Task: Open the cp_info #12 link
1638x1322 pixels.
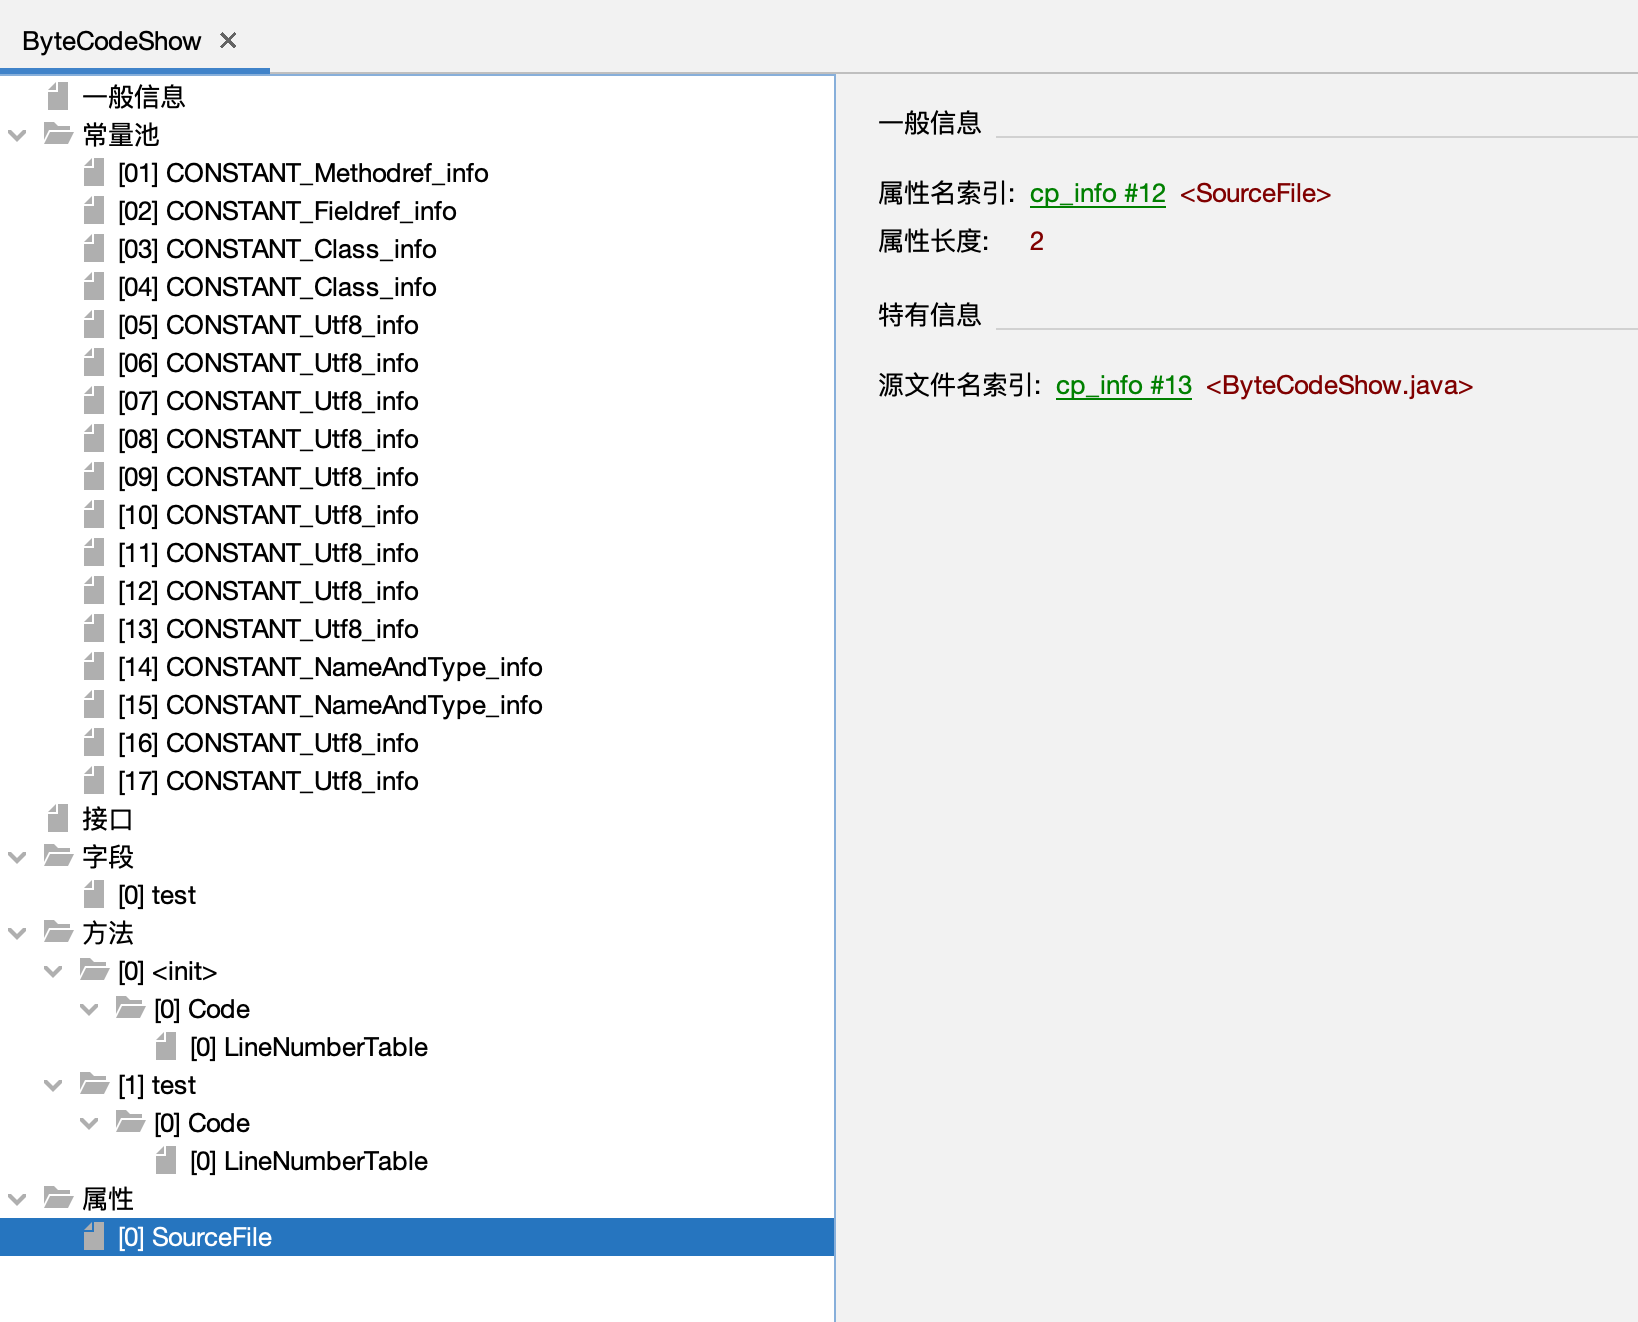Action: click(x=1097, y=193)
